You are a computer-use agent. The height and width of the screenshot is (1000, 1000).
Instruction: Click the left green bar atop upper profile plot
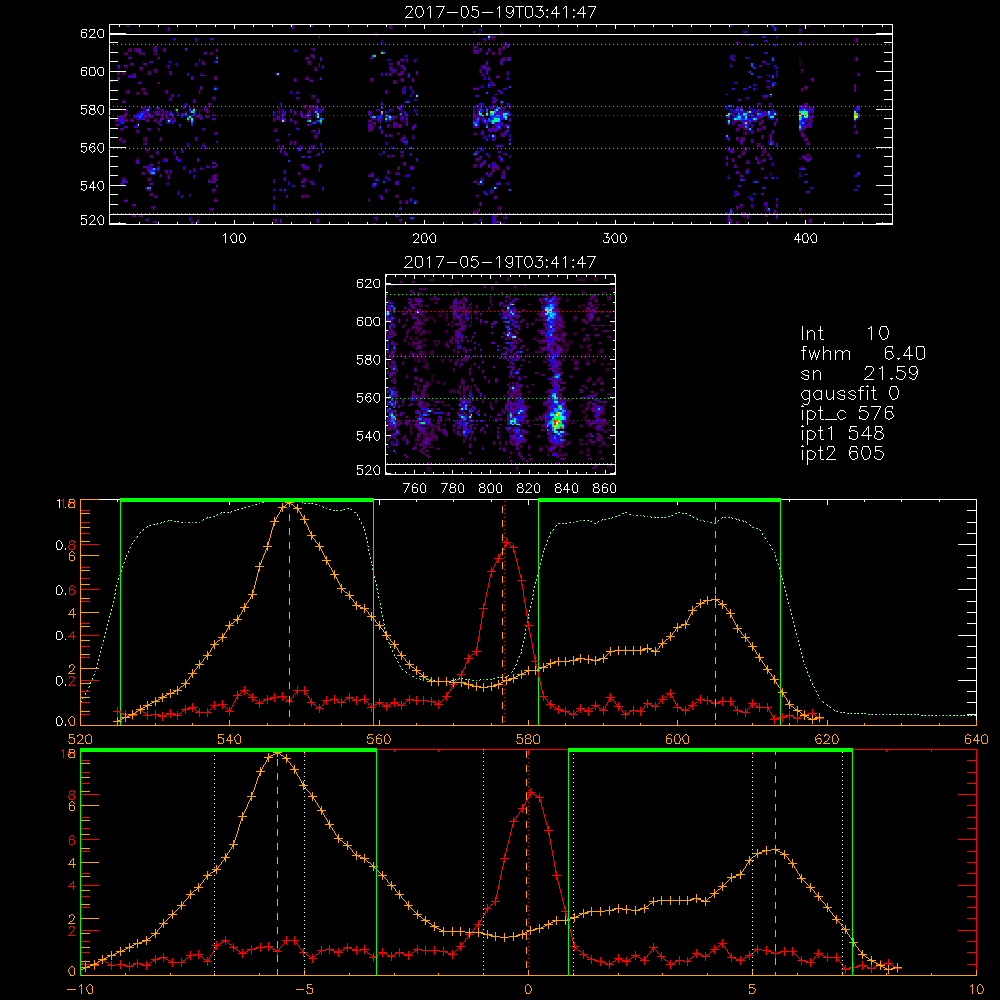(x=247, y=500)
